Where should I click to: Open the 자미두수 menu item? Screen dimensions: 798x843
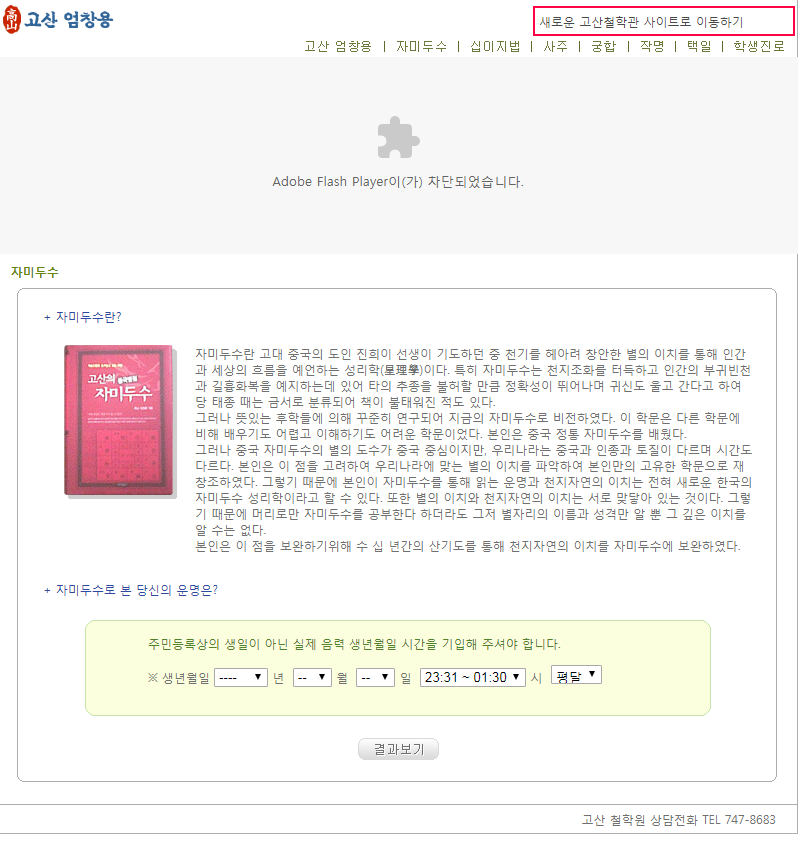tap(422, 46)
